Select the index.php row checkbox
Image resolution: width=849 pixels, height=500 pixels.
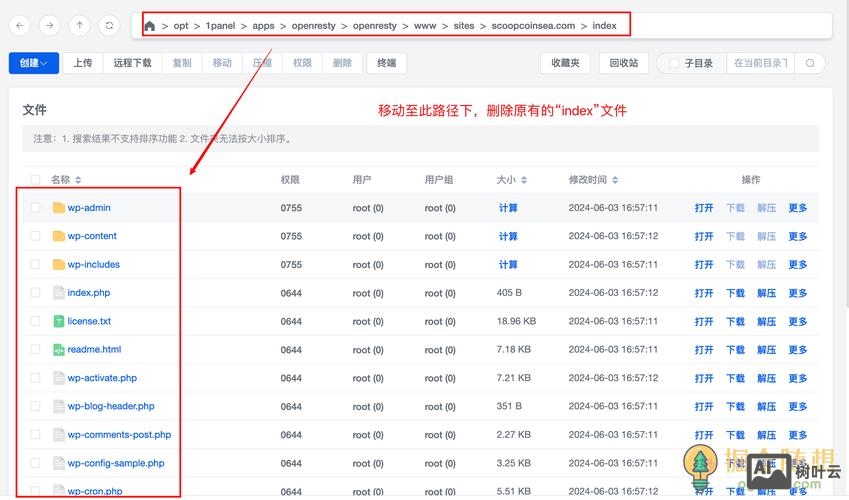(x=35, y=293)
